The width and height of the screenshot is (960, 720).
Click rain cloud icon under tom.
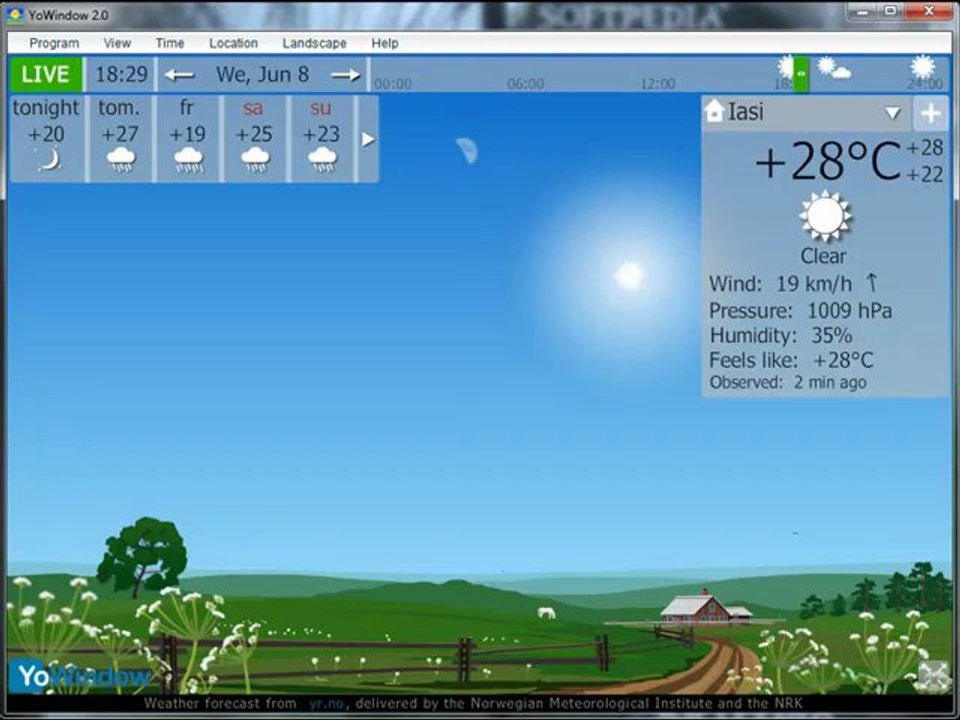pos(121,160)
